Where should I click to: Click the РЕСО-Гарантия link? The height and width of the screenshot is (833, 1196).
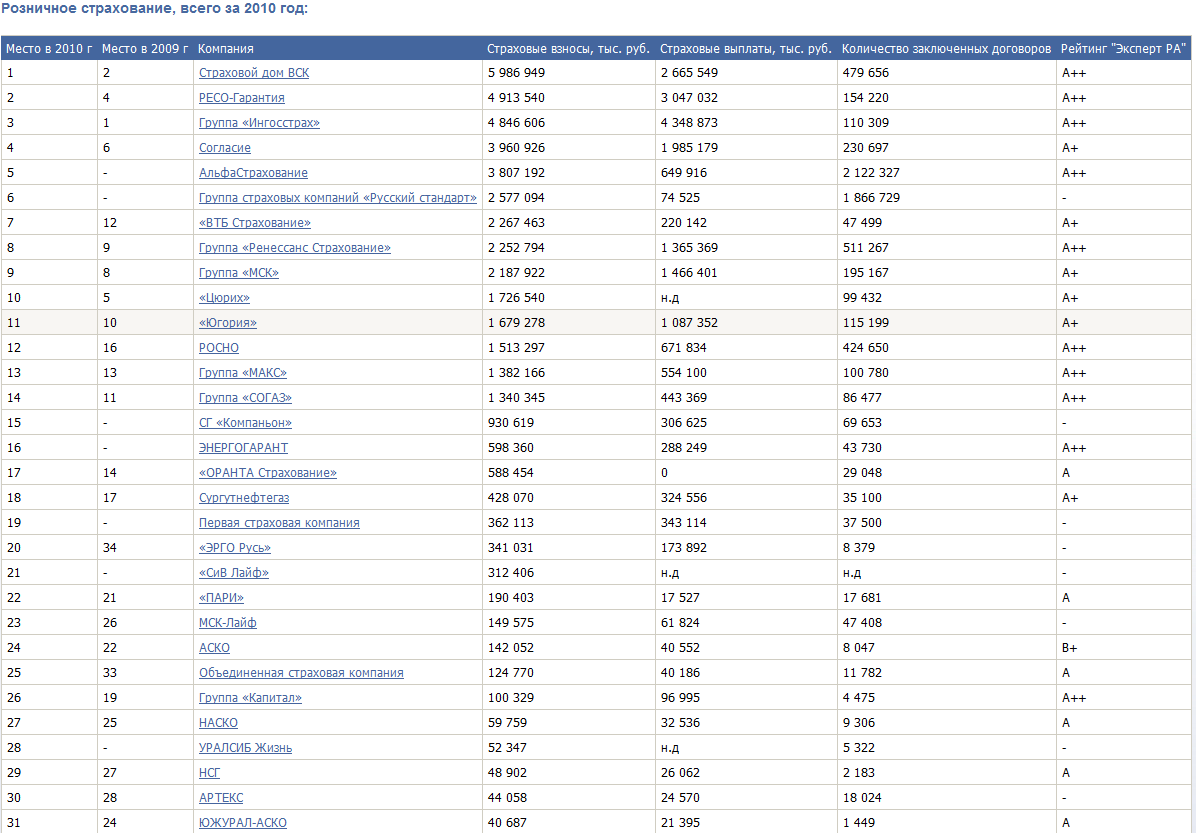(241, 98)
